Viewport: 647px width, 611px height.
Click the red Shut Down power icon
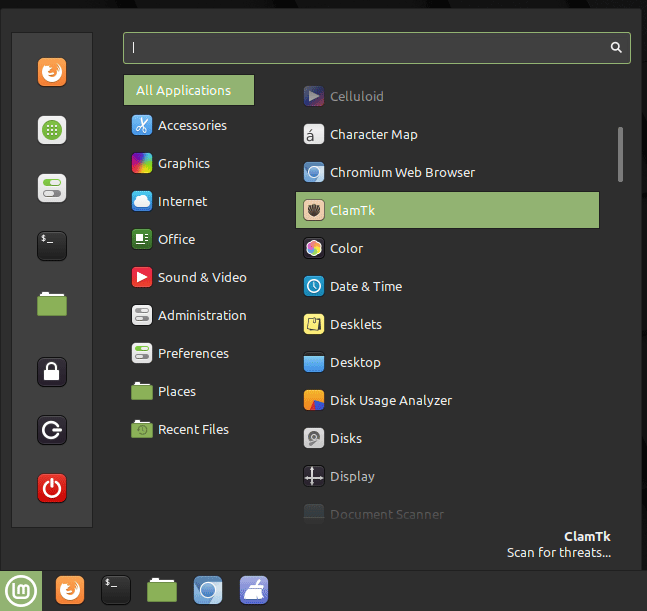[x=52, y=488]
